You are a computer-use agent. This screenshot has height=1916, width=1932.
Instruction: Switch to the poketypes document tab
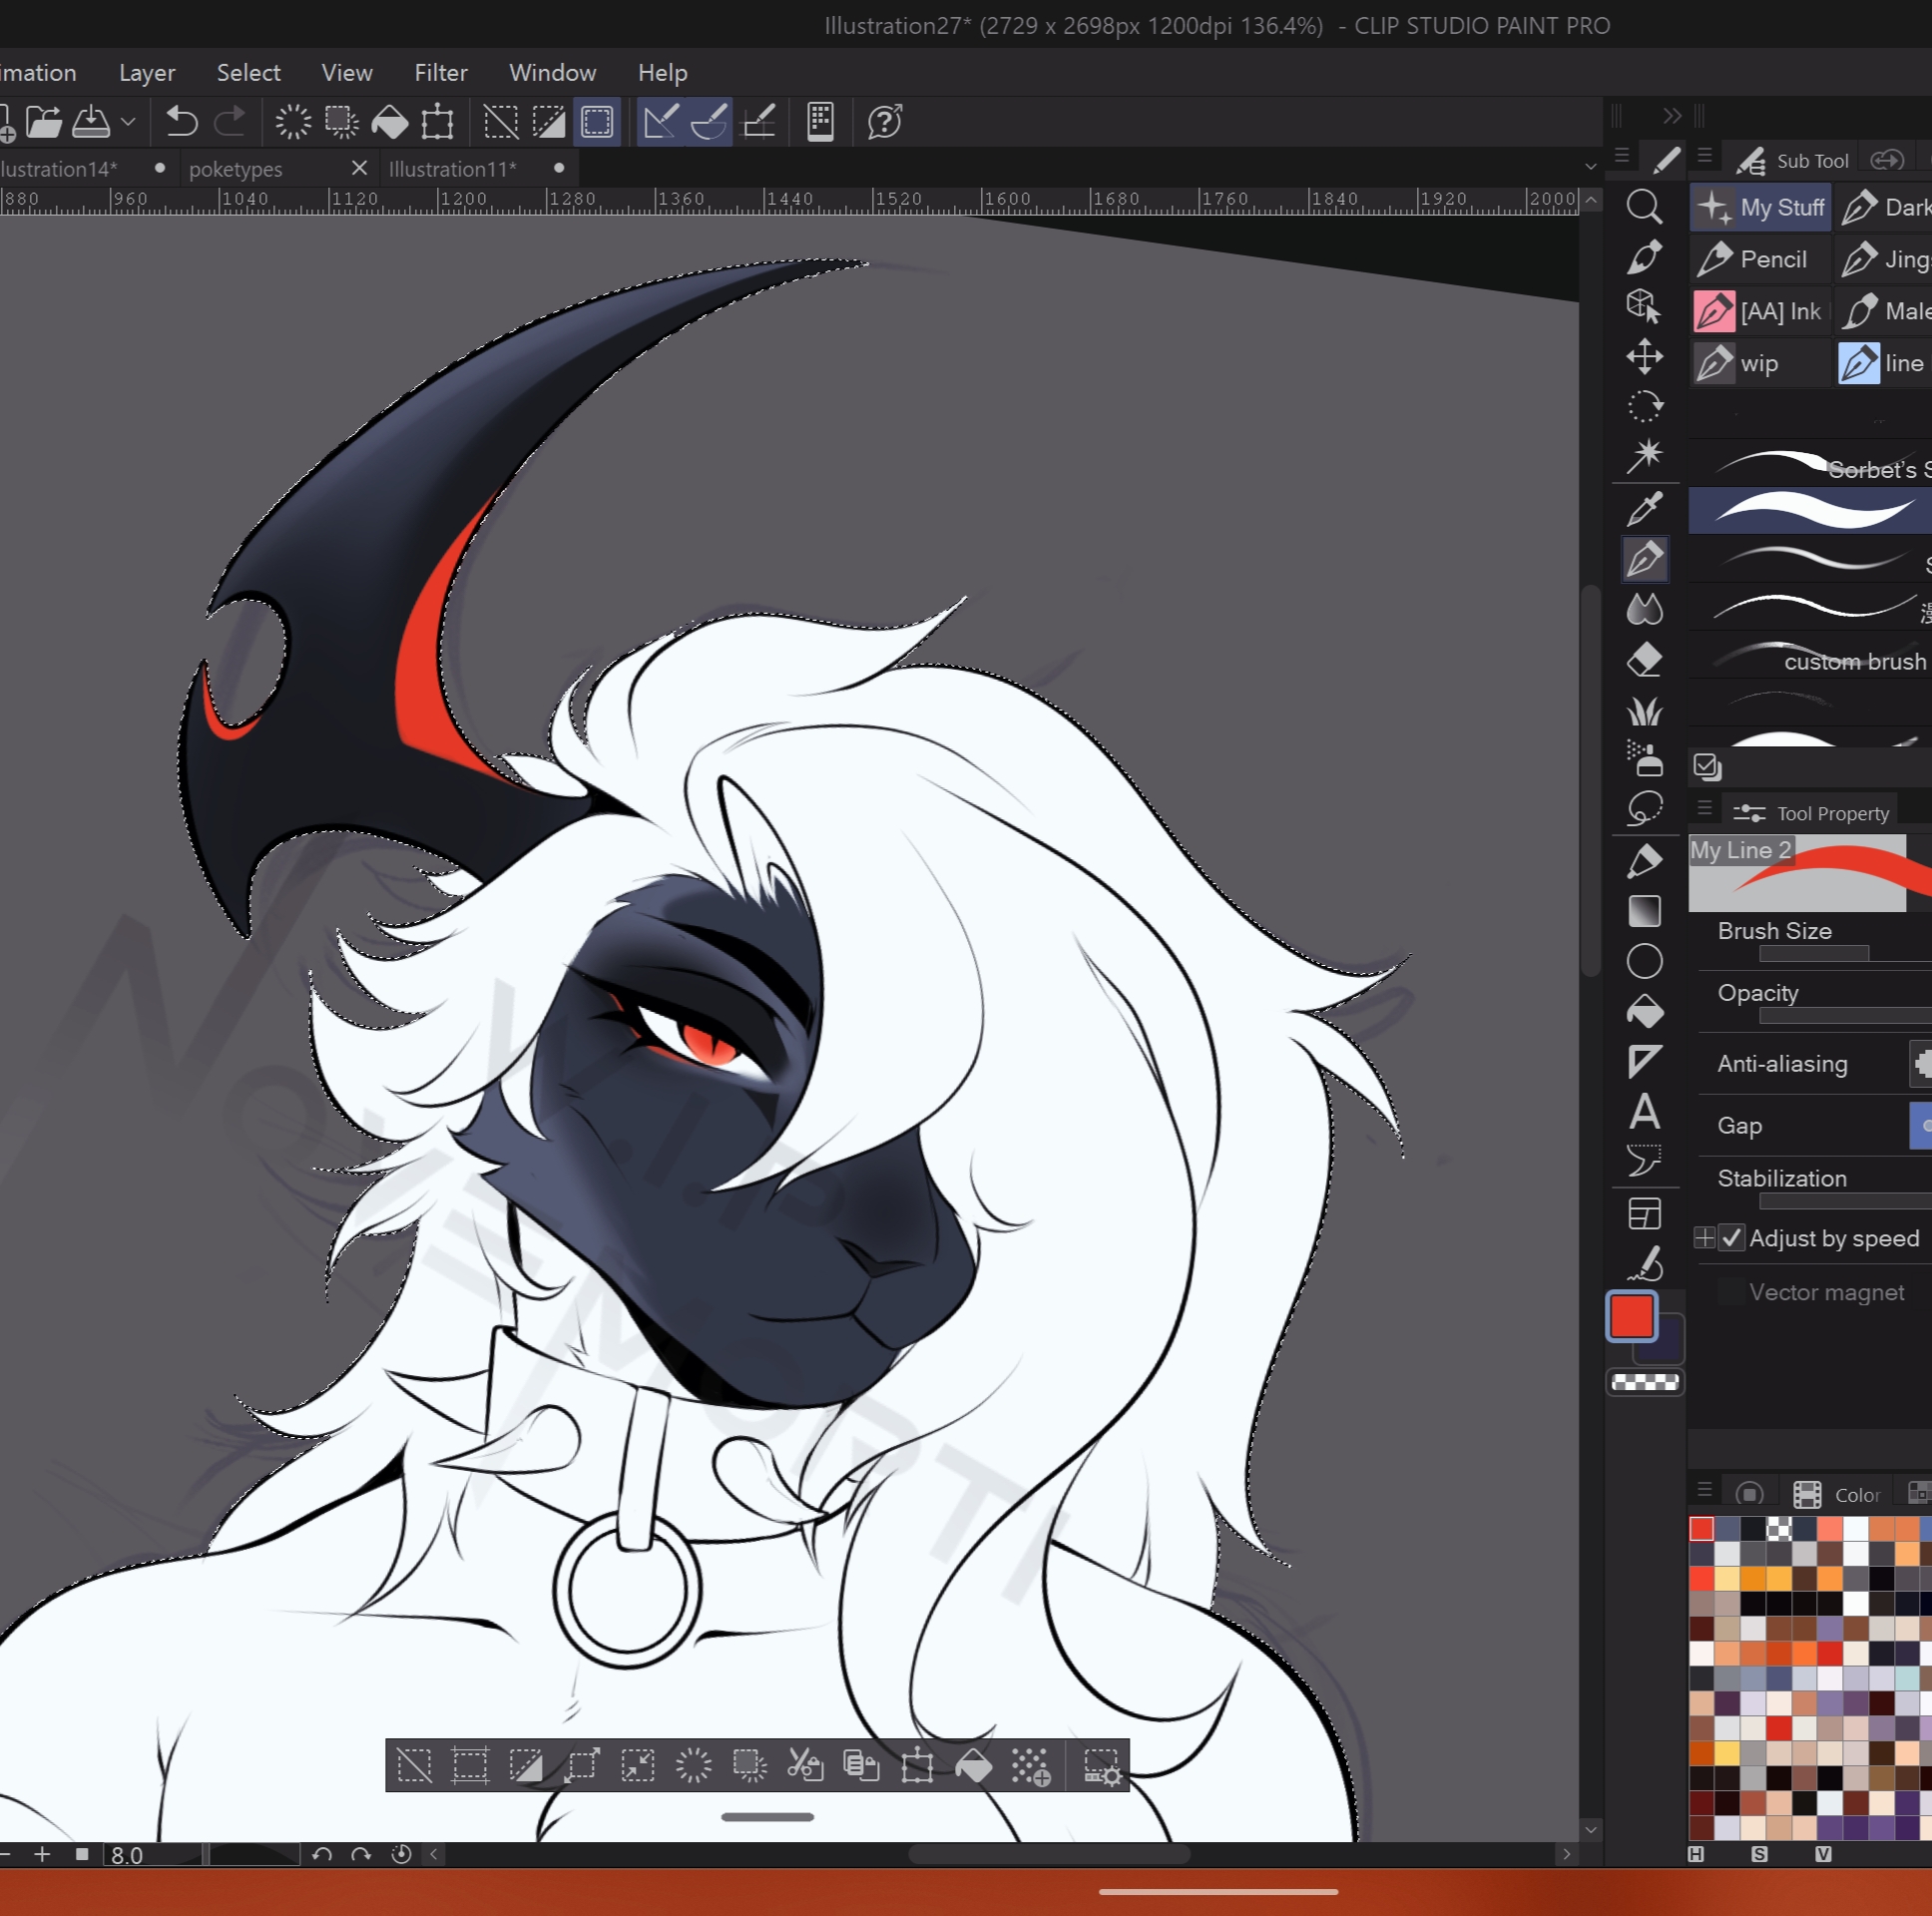point(236,169)
